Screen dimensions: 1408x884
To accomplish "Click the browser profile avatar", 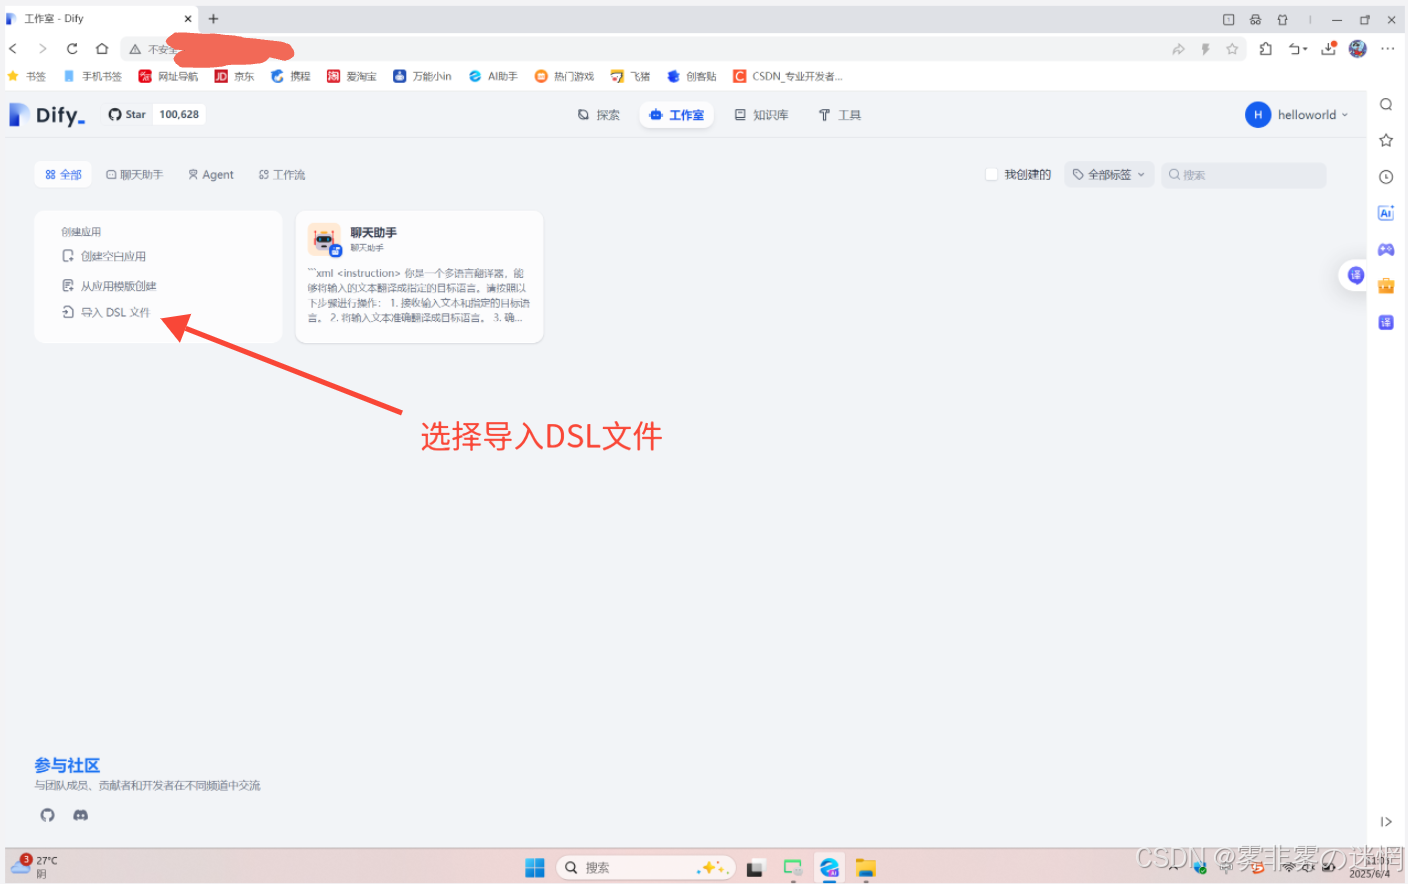I will point(1358,48).
